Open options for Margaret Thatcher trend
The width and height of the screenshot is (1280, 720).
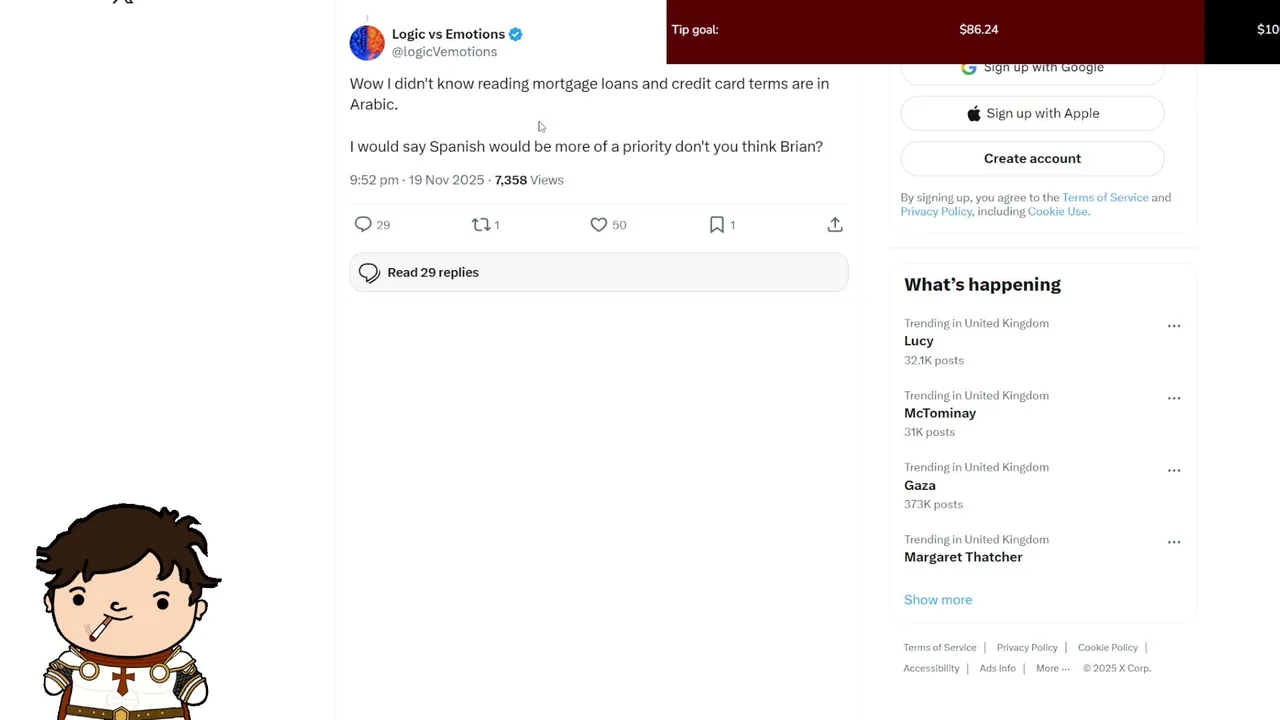point(1174,542)
